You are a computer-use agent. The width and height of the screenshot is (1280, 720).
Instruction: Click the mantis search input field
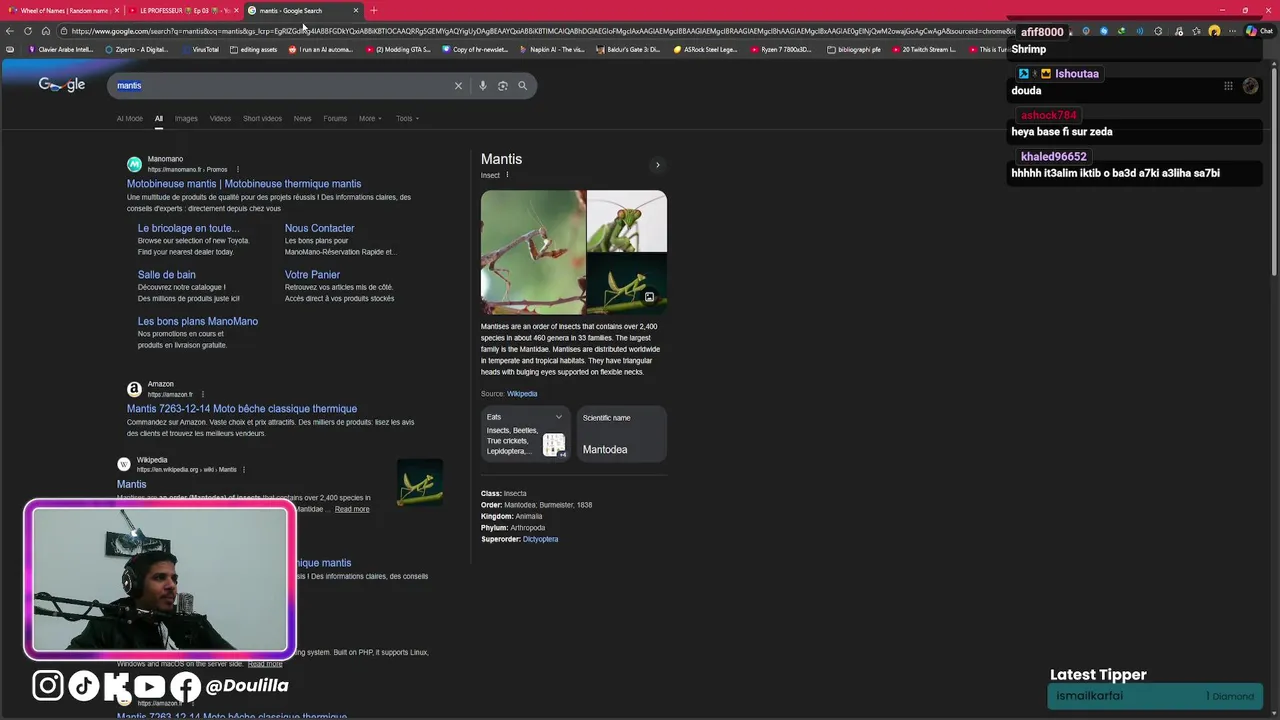[x=280, y=86]
